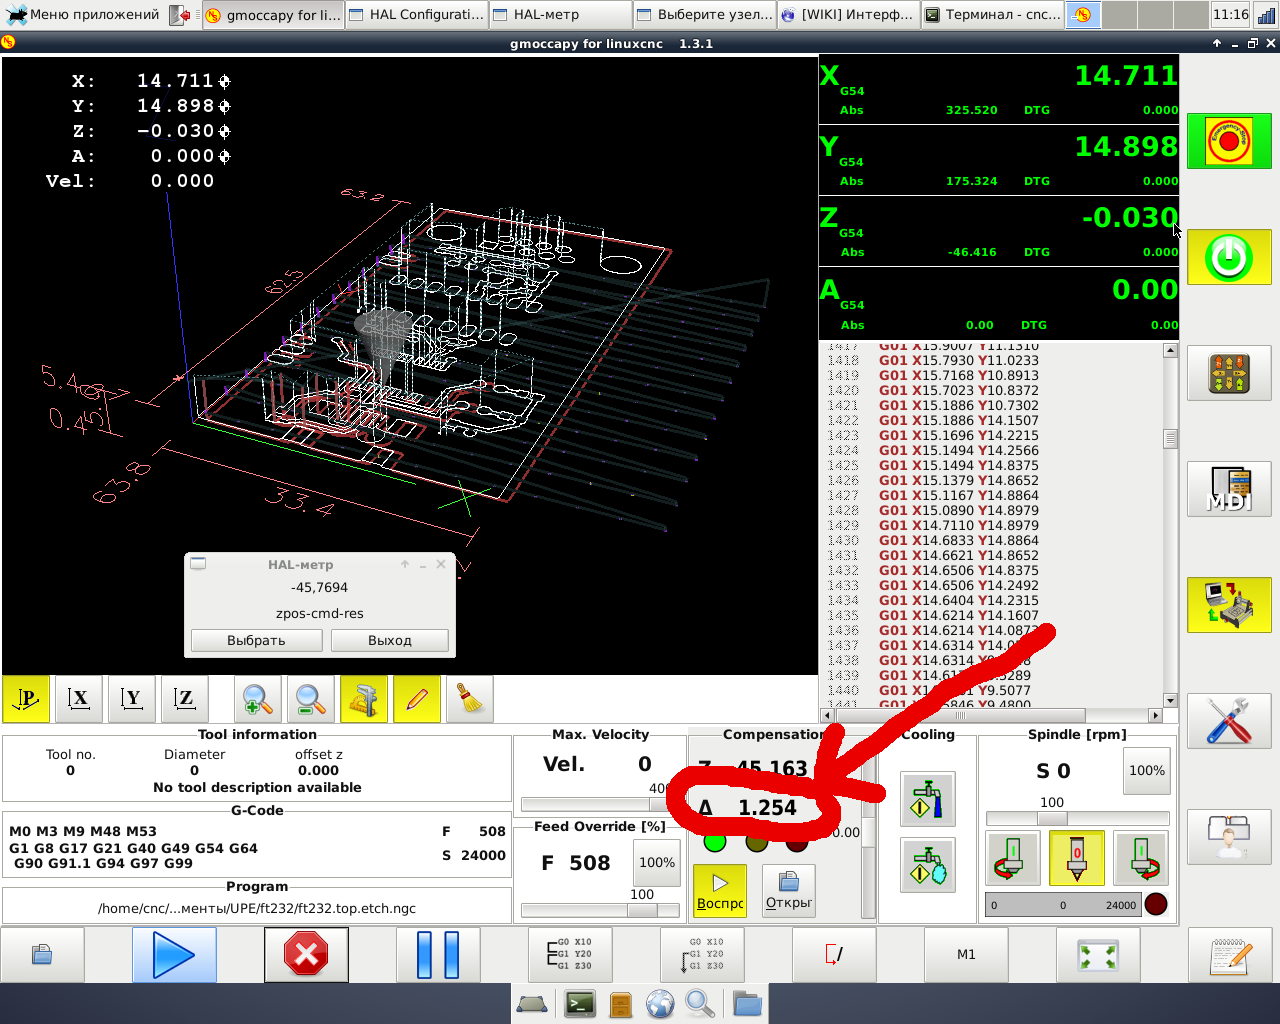The height and width of the screenshot is (1024, 1280).
Task: Open the folder icon in bottom dock
Action: click(746, 1003)
